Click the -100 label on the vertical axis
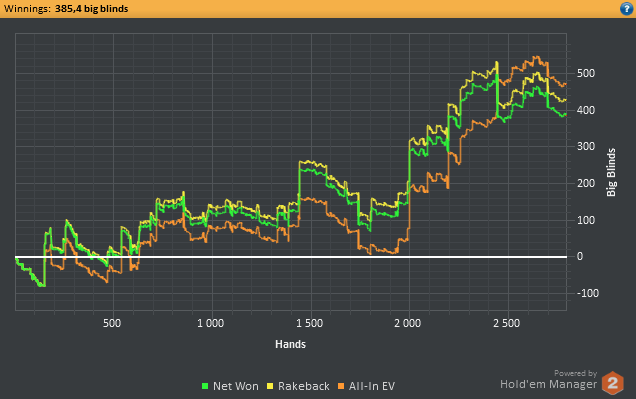Image resolution: width=636 pixels, height=399 pixels. pos(588,293)
